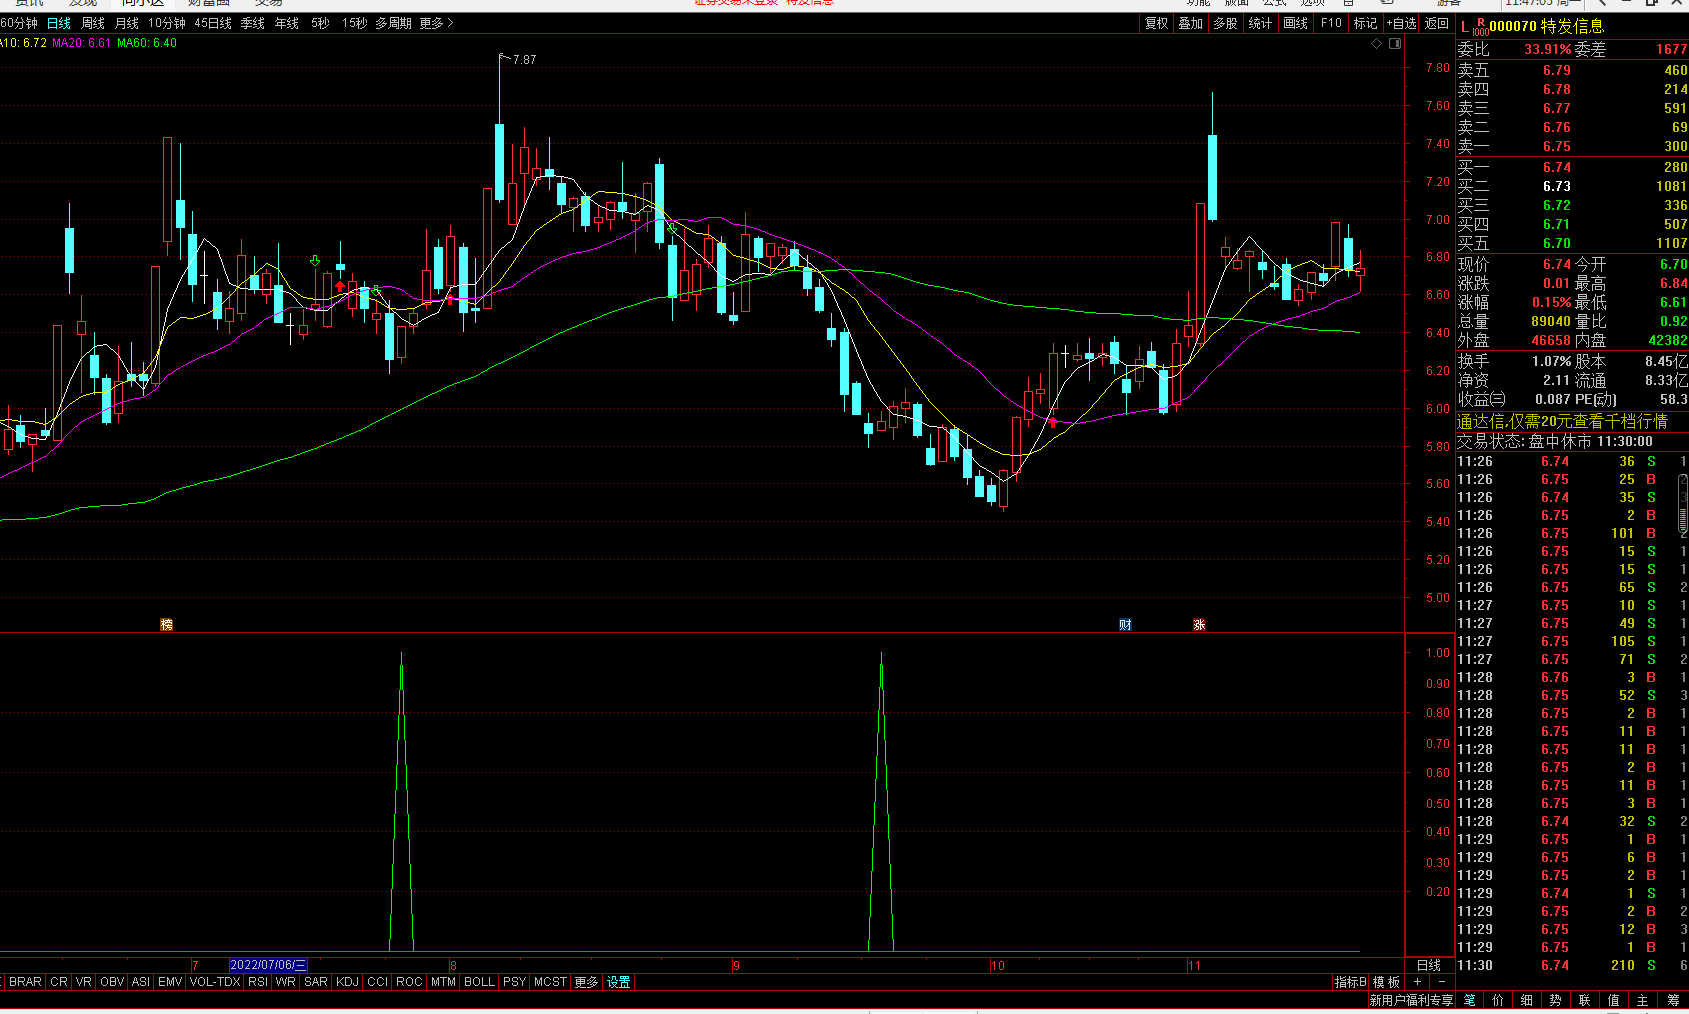Select the BRAR indicator tab
This screenshot has width=1689, height=1014.
click(25, 982)
